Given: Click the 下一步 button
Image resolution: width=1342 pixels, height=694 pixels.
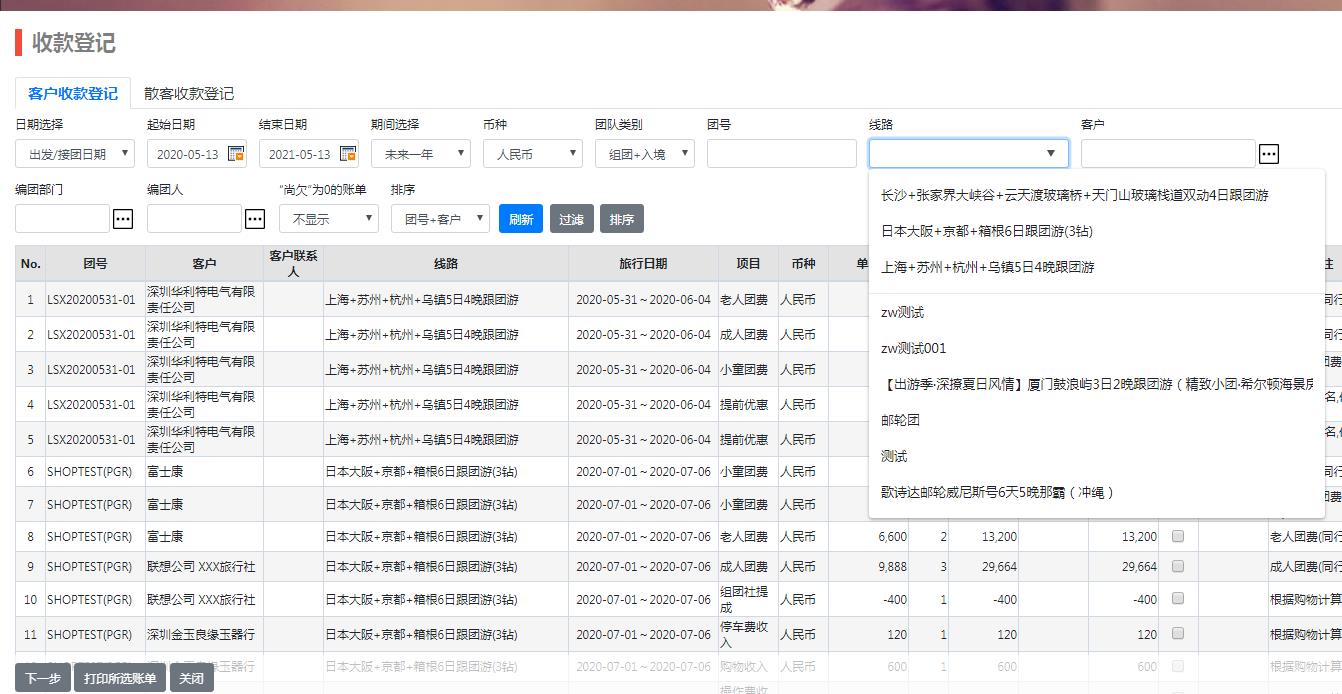Looking at the screenshot, I should (43, 678).
